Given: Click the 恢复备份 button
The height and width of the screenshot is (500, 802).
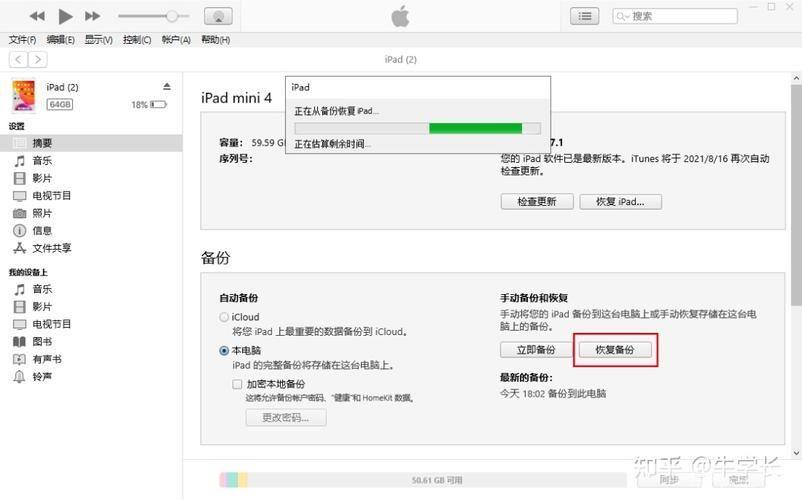Looking at the screenshot, I should pos(615,350).
